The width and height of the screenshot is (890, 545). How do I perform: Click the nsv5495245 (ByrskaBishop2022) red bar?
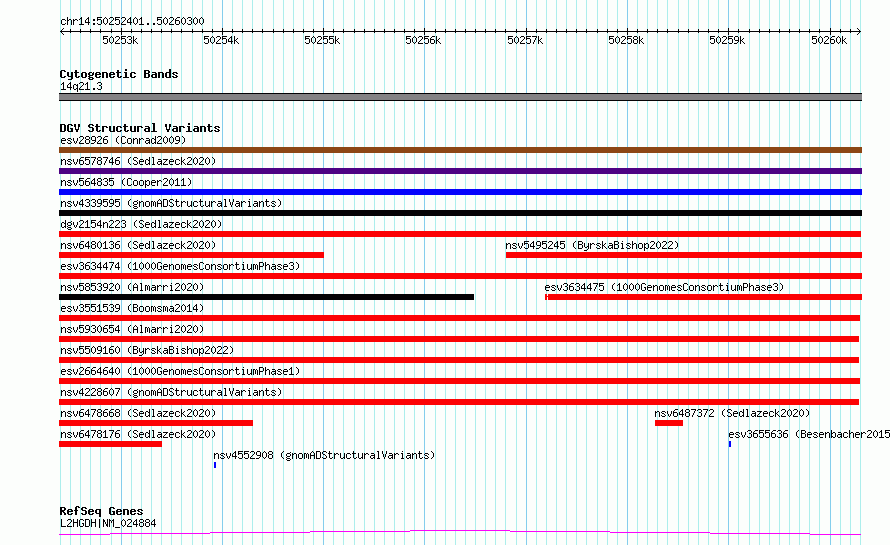pos(684,255)
